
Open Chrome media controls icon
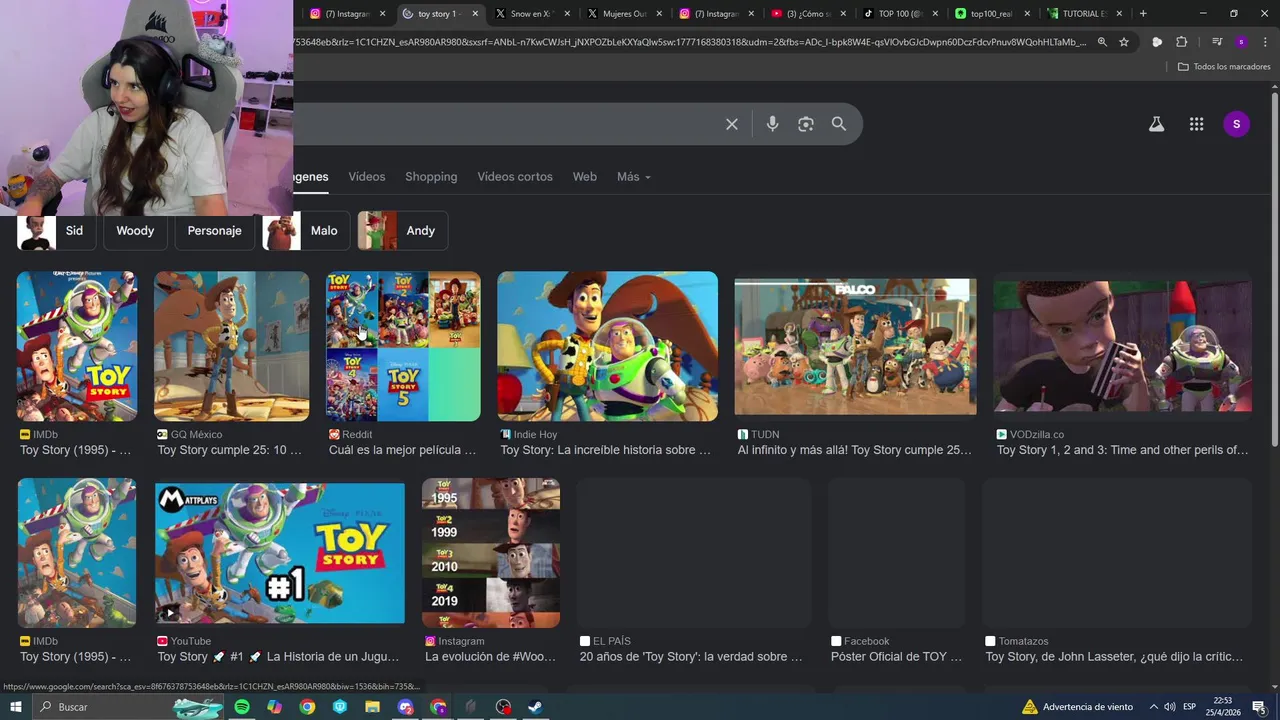1217,42
